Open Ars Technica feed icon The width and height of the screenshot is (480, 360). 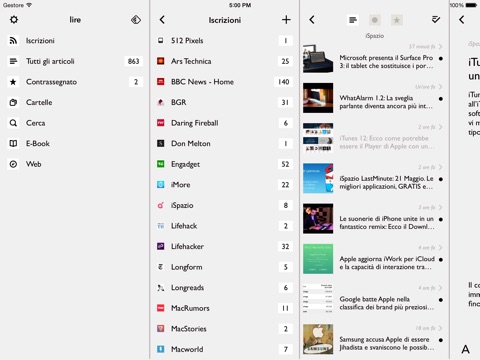(161, 61)
